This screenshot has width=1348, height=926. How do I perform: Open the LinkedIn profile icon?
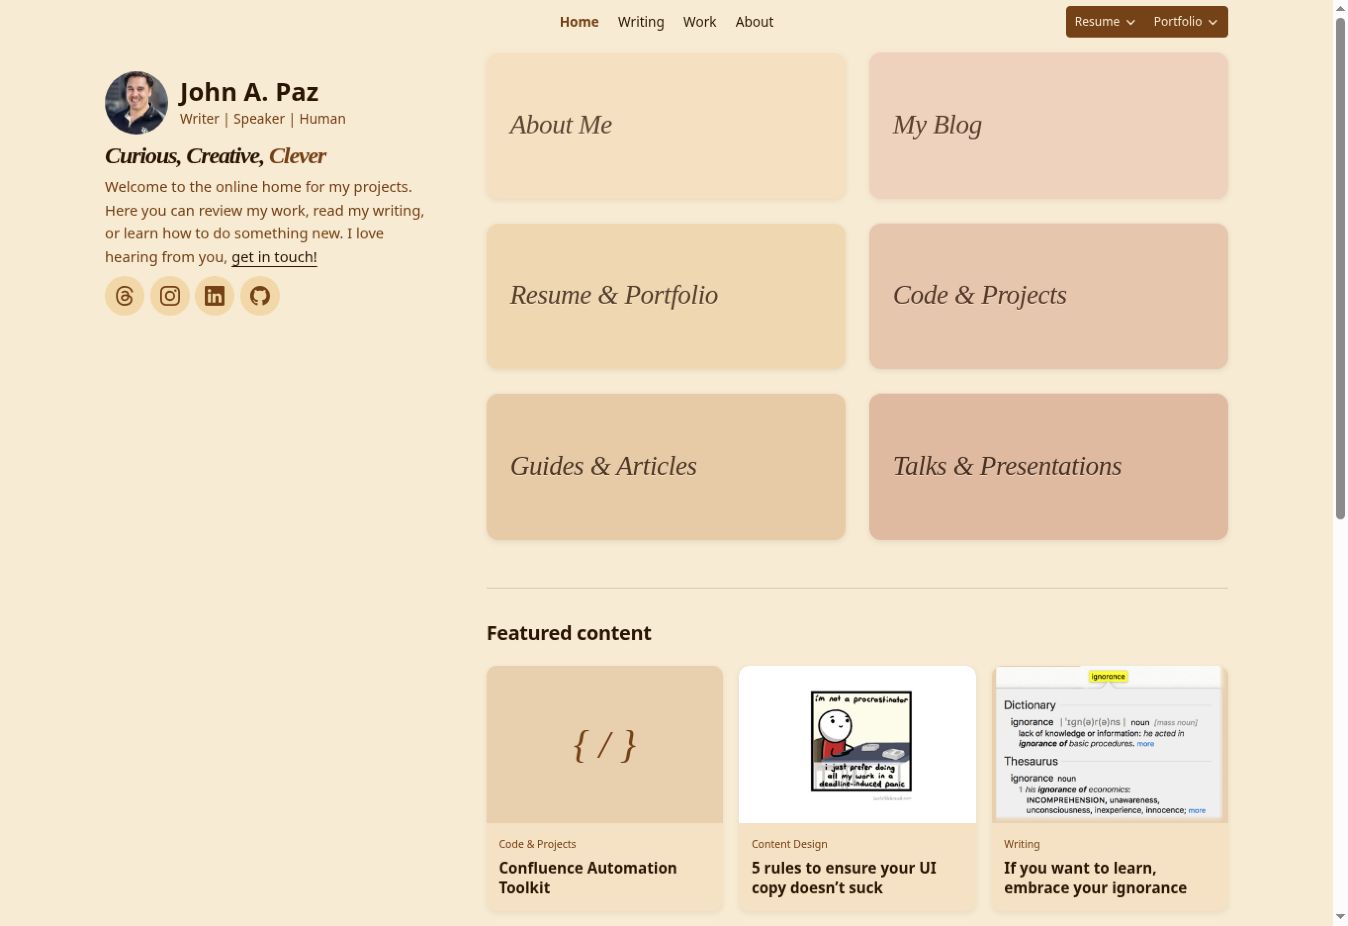click(x=215, y=296)
